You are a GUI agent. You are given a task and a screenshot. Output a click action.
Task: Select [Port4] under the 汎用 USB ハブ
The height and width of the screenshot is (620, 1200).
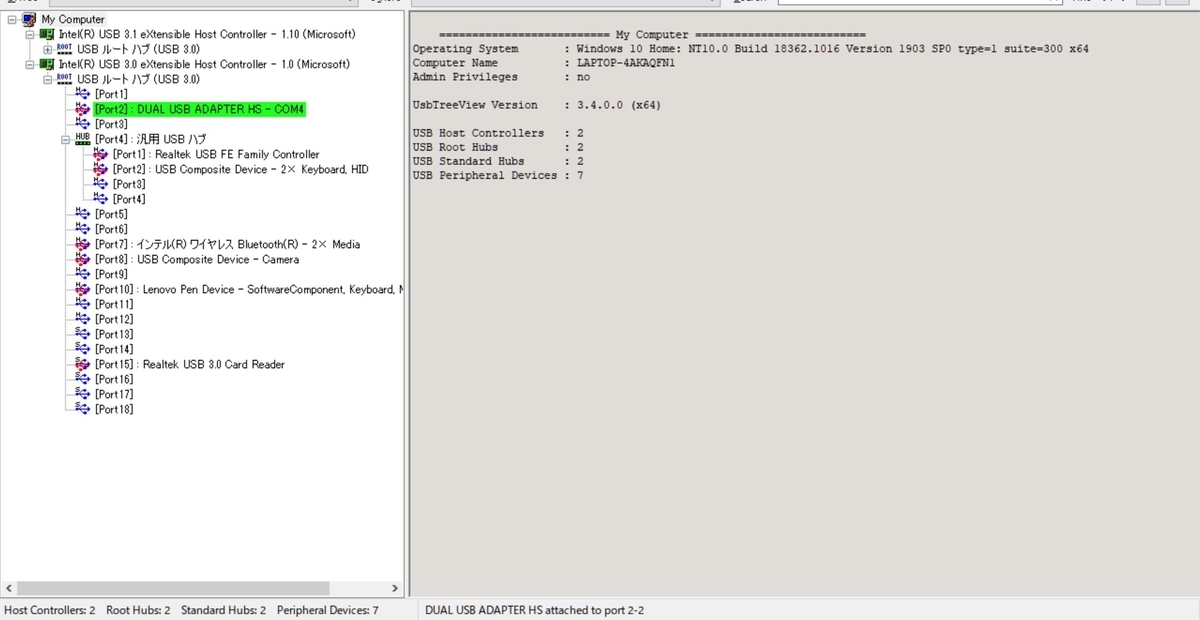click(129, 199)
